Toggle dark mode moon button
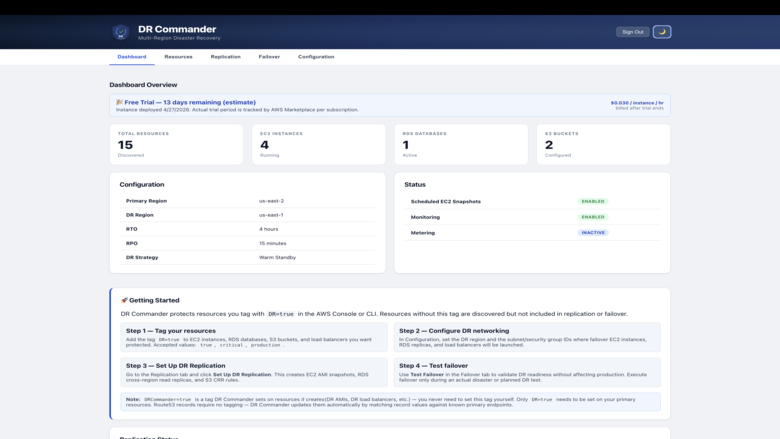 click(662, 32)
